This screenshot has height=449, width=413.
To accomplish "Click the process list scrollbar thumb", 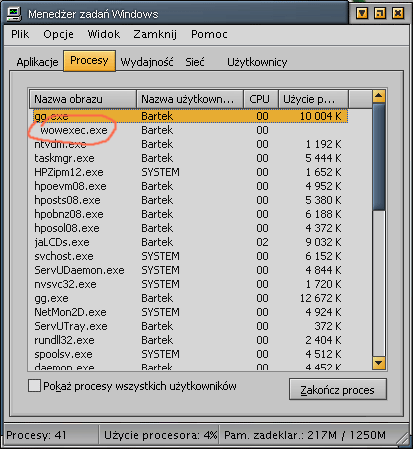I will [x=379, y=157].
